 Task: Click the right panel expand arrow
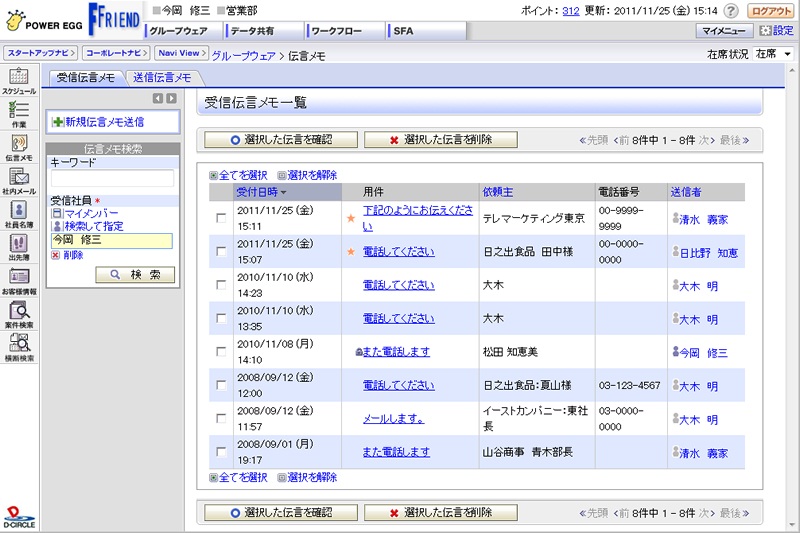(x=171, y=98)
